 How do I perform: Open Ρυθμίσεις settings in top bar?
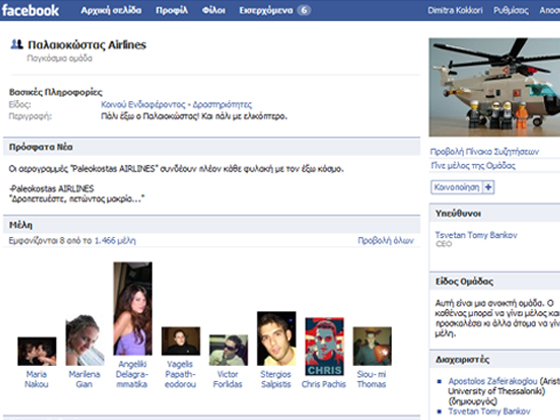tap(511, 10)
